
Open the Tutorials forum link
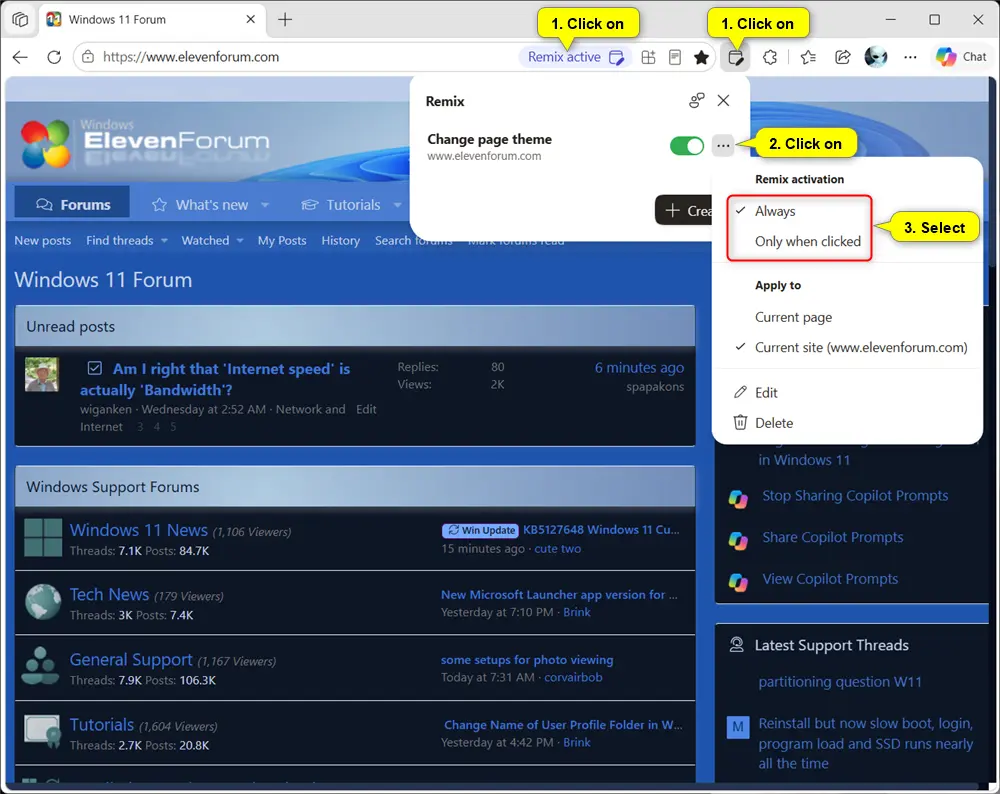101,725
